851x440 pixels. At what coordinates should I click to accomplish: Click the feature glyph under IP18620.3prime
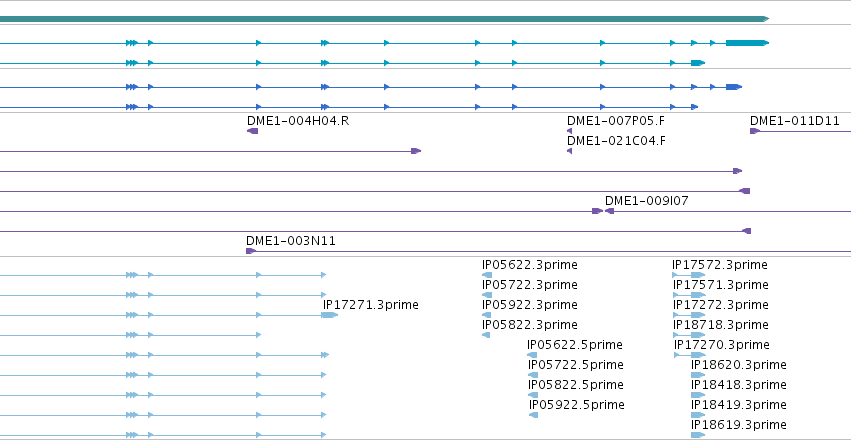point(698,375)
